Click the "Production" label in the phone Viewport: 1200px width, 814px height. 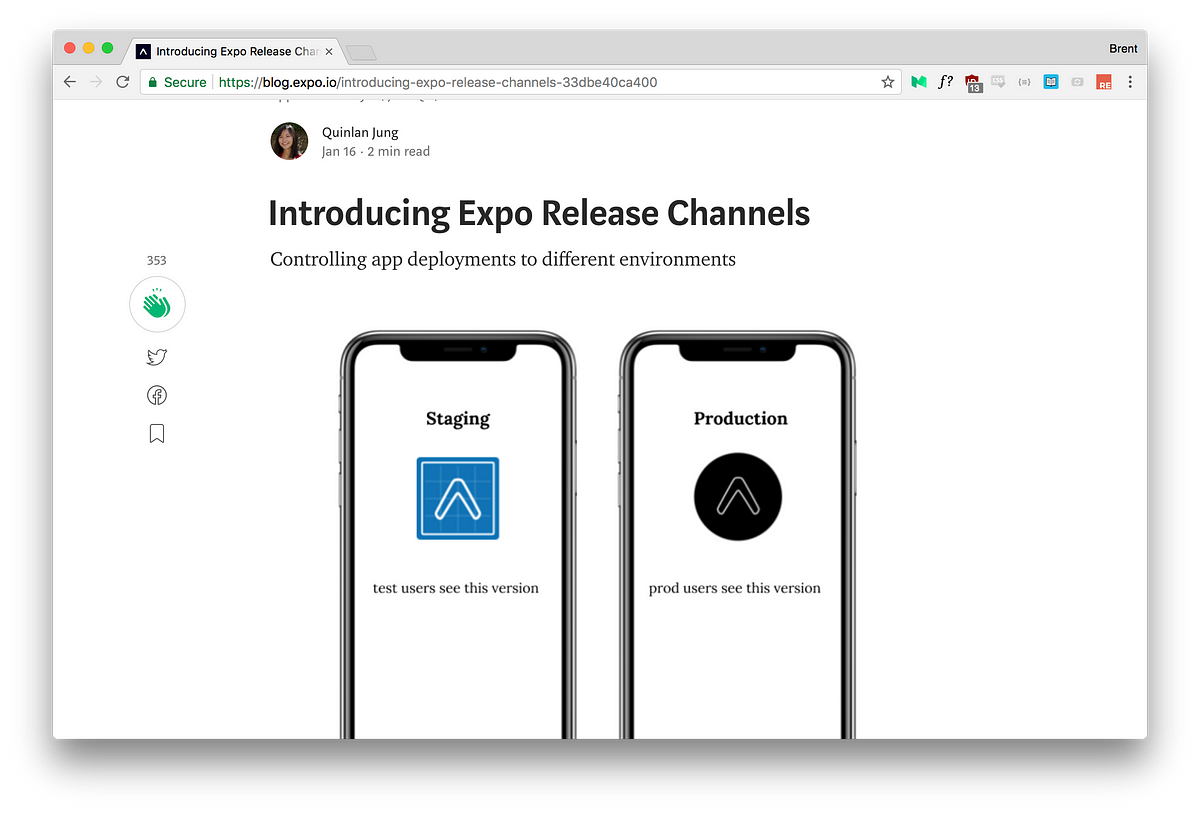click(741, 418)
